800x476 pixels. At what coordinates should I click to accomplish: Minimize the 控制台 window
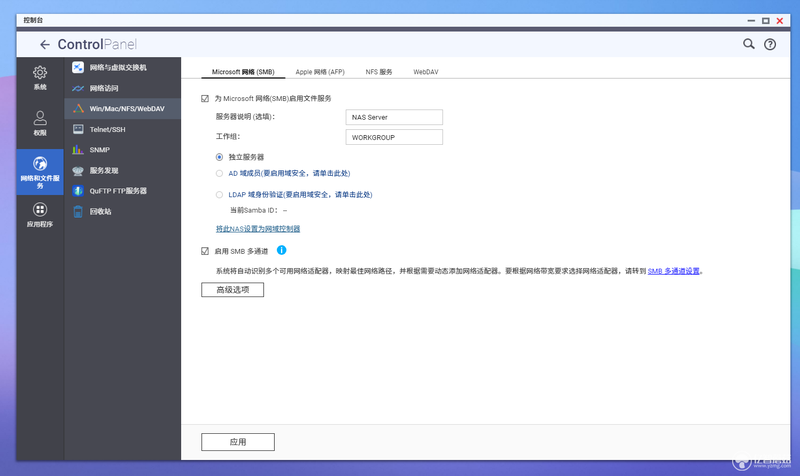[x=751, y=21]
